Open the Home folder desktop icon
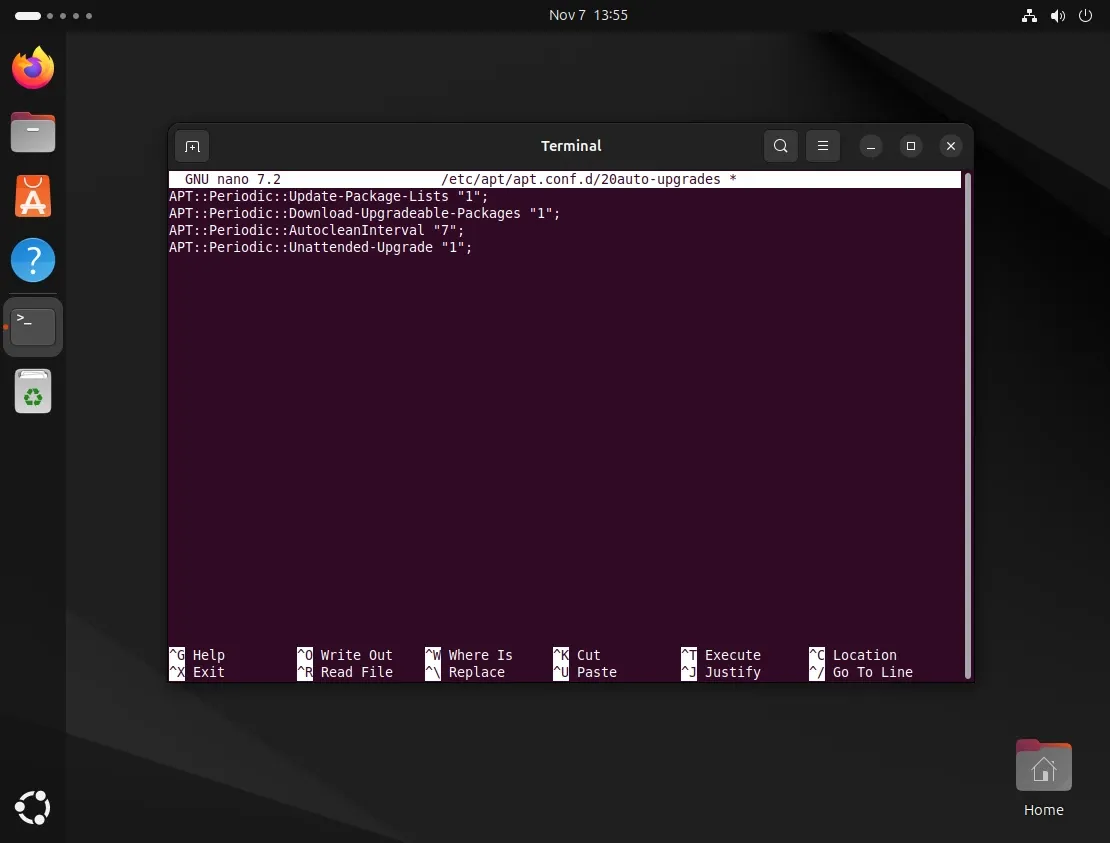Image resolution: width=1110 pixels, height=843 pixels. [x=1043, y=768]
